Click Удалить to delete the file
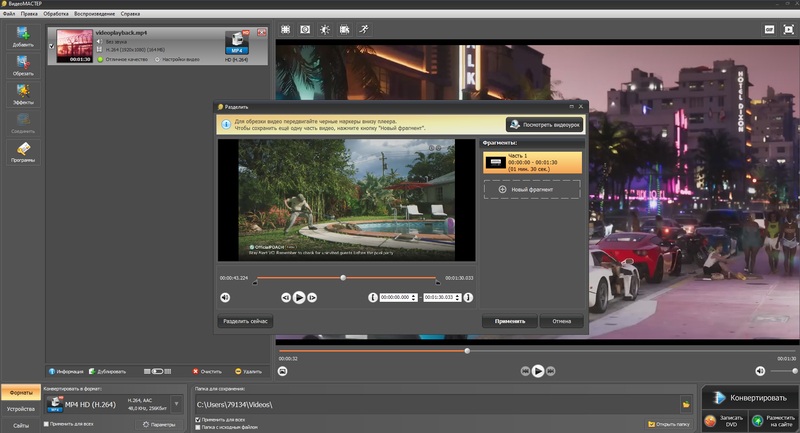The width and height of the screenshot is (800, 433). [248, 371]
